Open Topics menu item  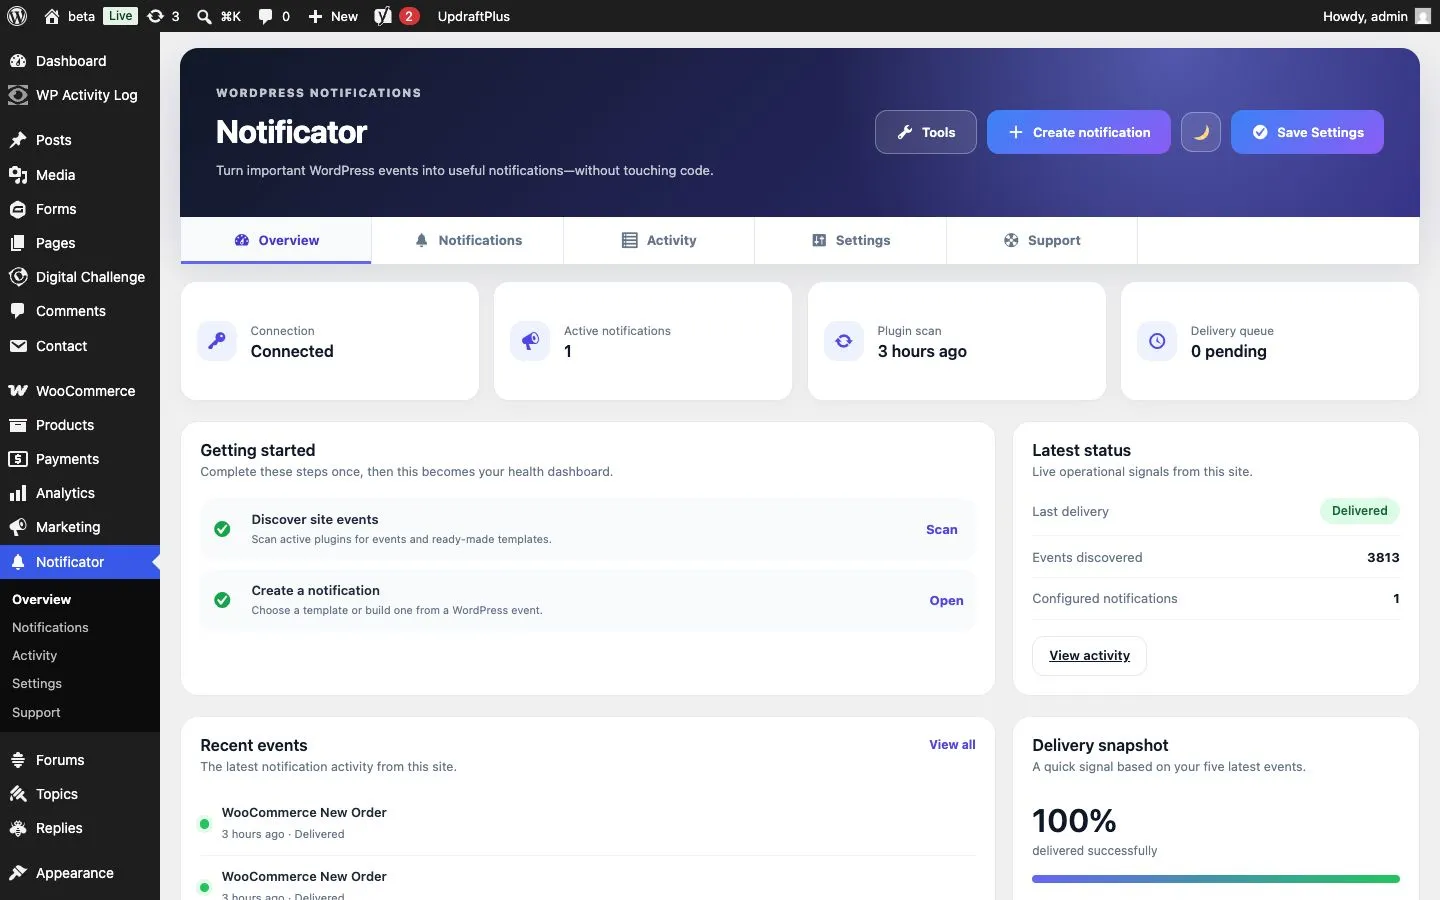pyautogui.click(x=80, y=794)
